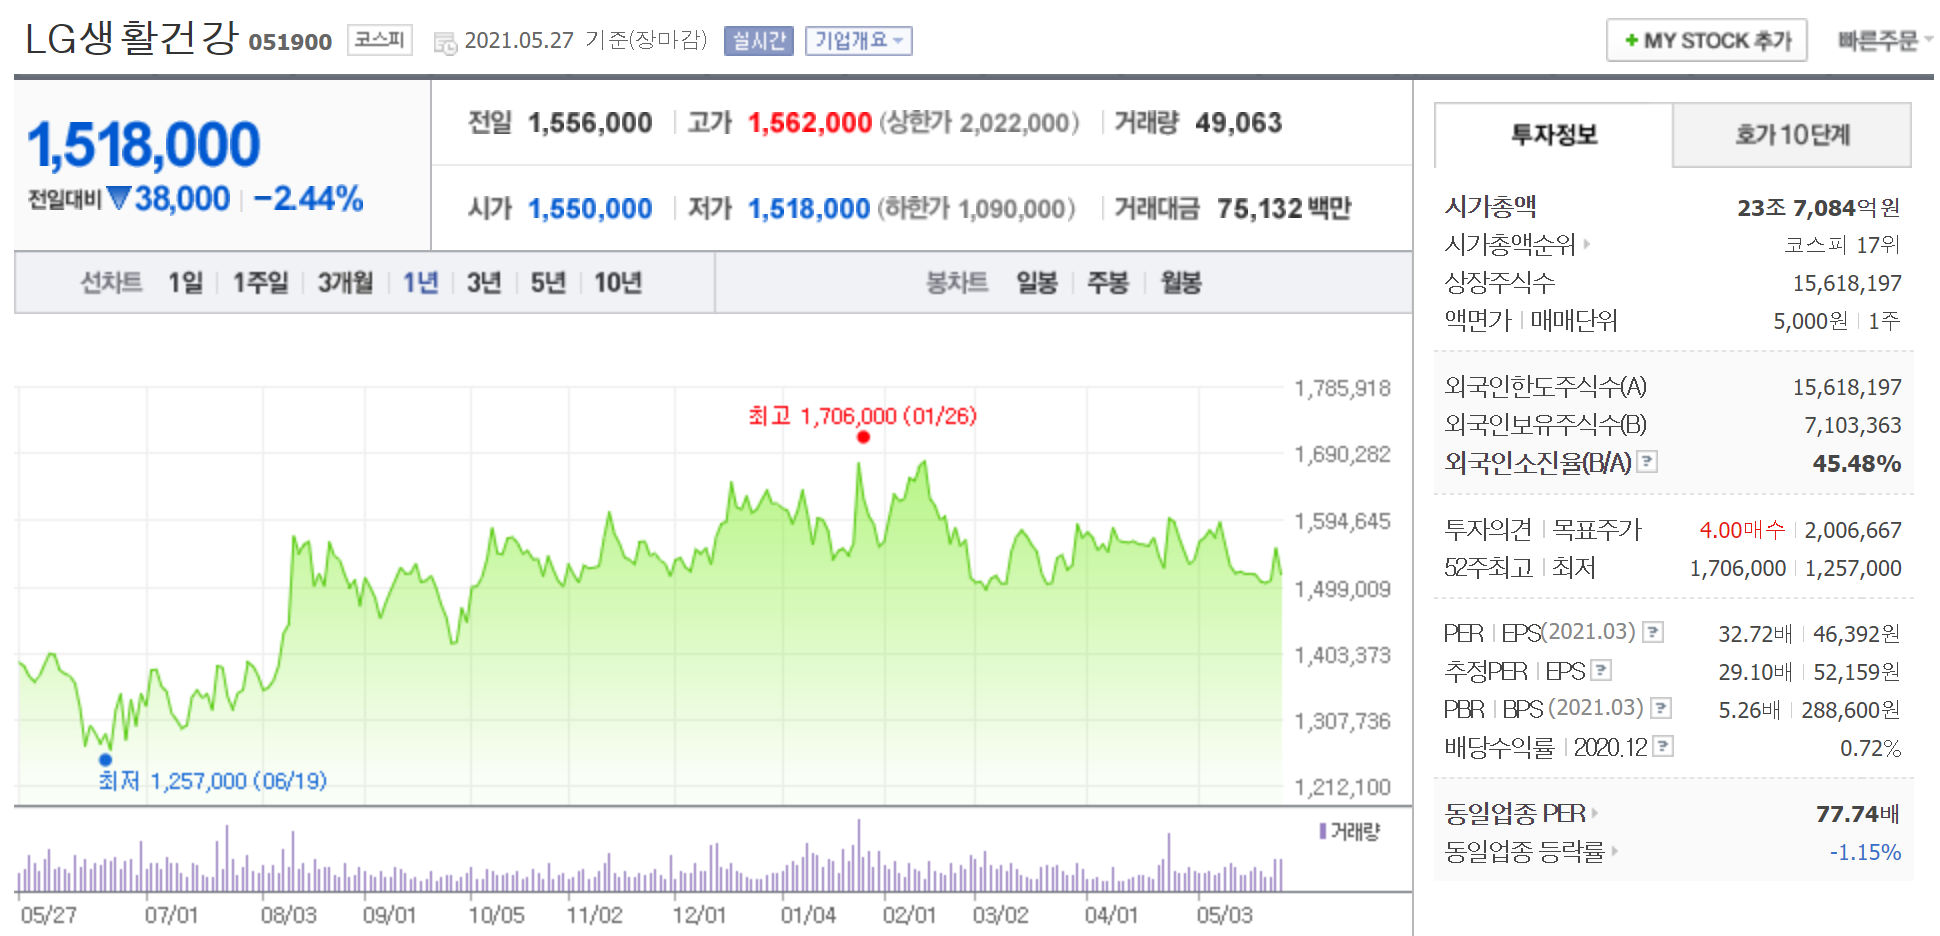1940x936 pixels.
Task: Click the down arrow icon beside 38,000
Action: pyautogui.click(x=119, y=198)
